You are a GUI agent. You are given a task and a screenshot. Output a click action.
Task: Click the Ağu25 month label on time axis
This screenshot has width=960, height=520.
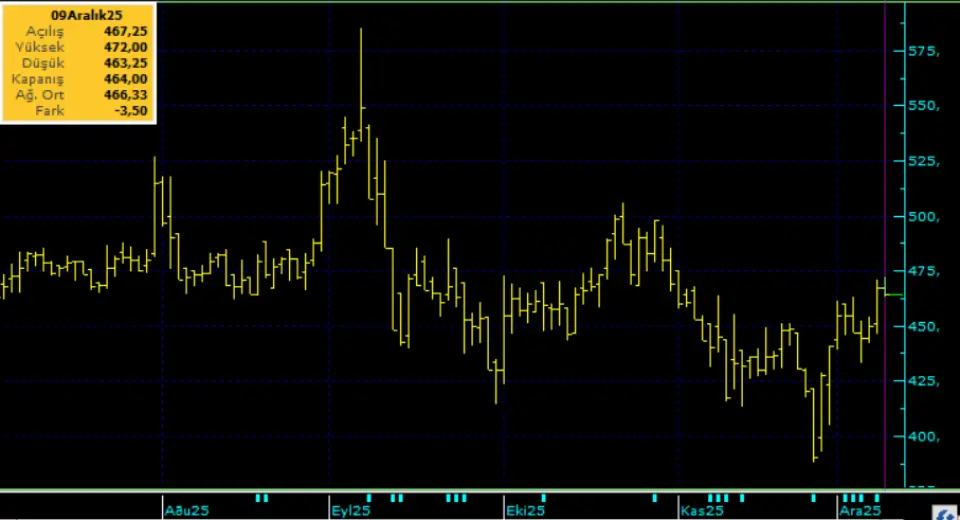tap(186, 511)
